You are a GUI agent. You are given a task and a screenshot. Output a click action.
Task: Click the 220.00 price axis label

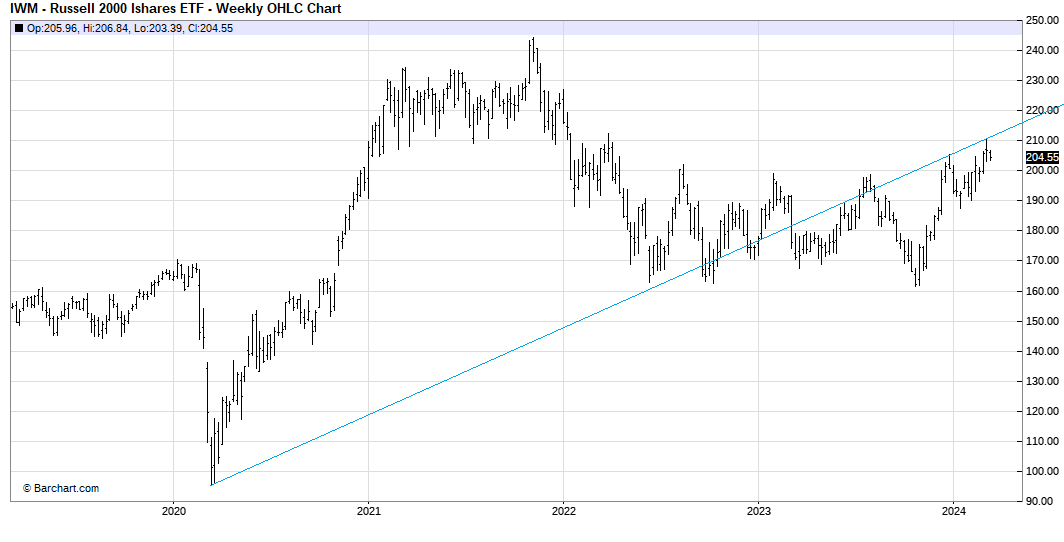1042,110
